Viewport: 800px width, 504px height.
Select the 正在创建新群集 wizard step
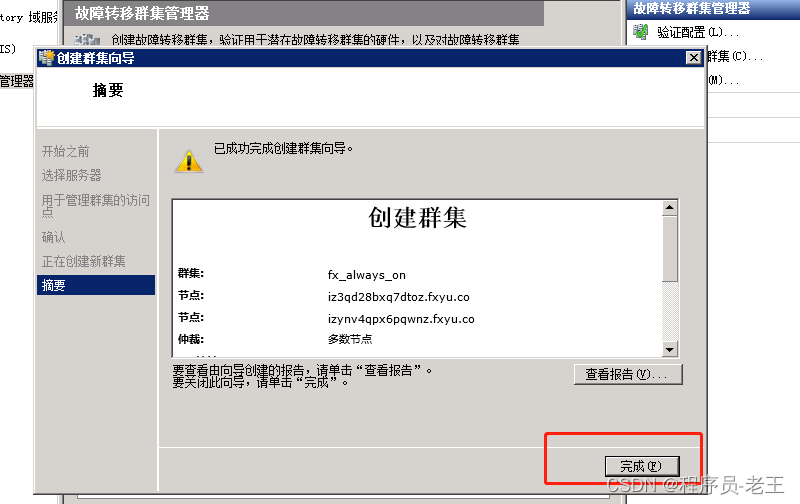click(83, 261)
